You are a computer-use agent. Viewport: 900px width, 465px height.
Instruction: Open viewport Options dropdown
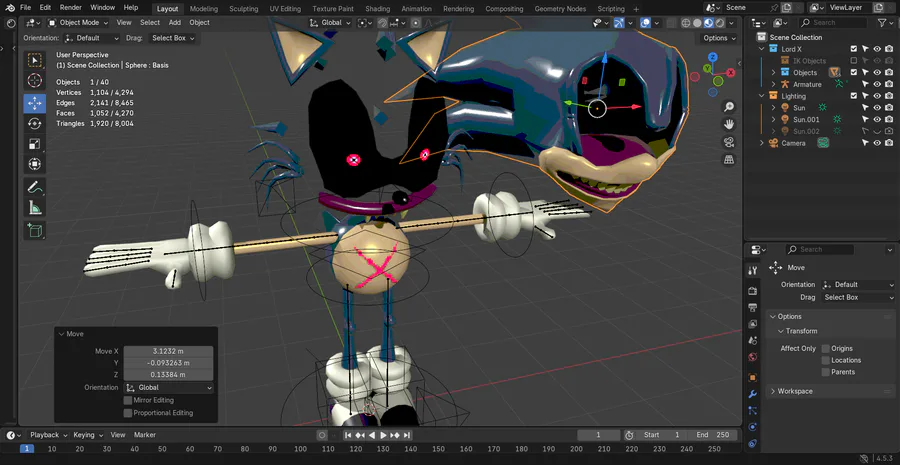[x=719, y=38]
